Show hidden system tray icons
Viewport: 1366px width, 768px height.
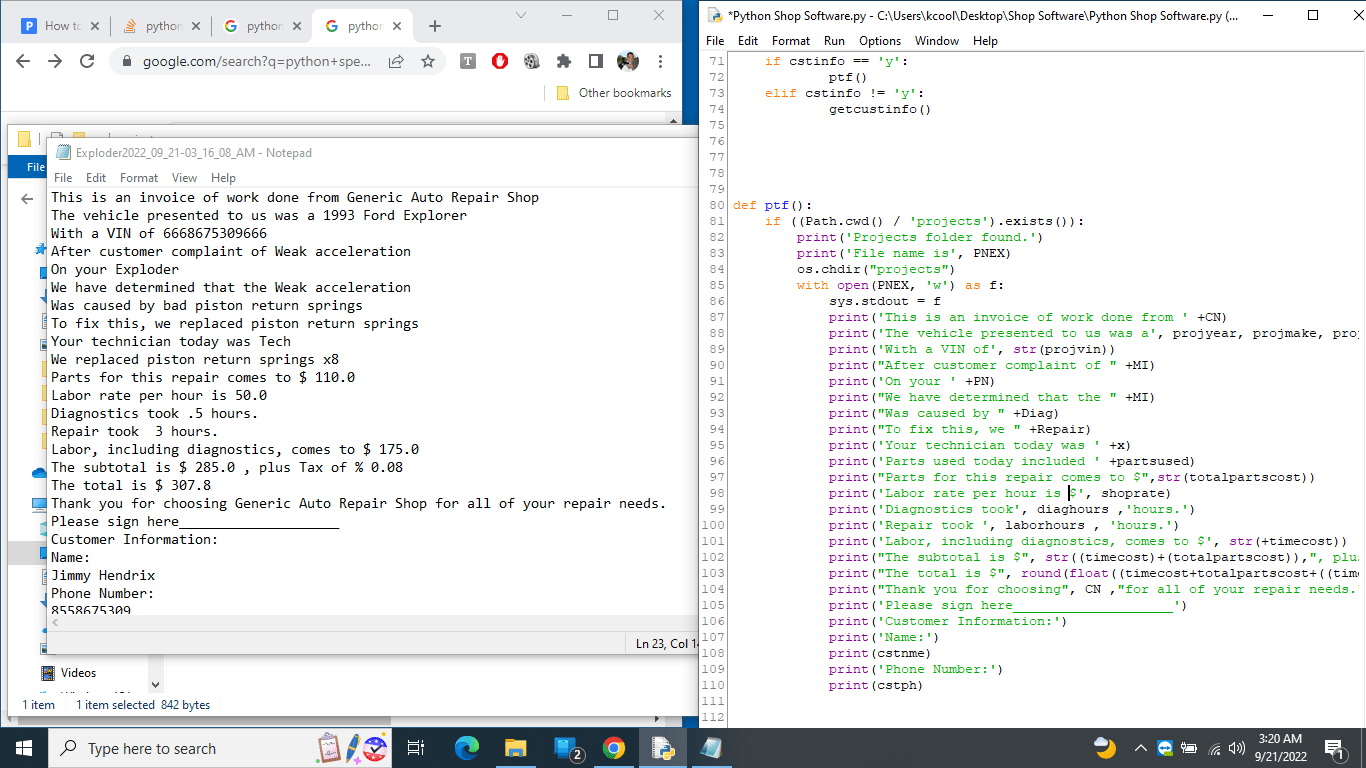tap(1140, 748)
